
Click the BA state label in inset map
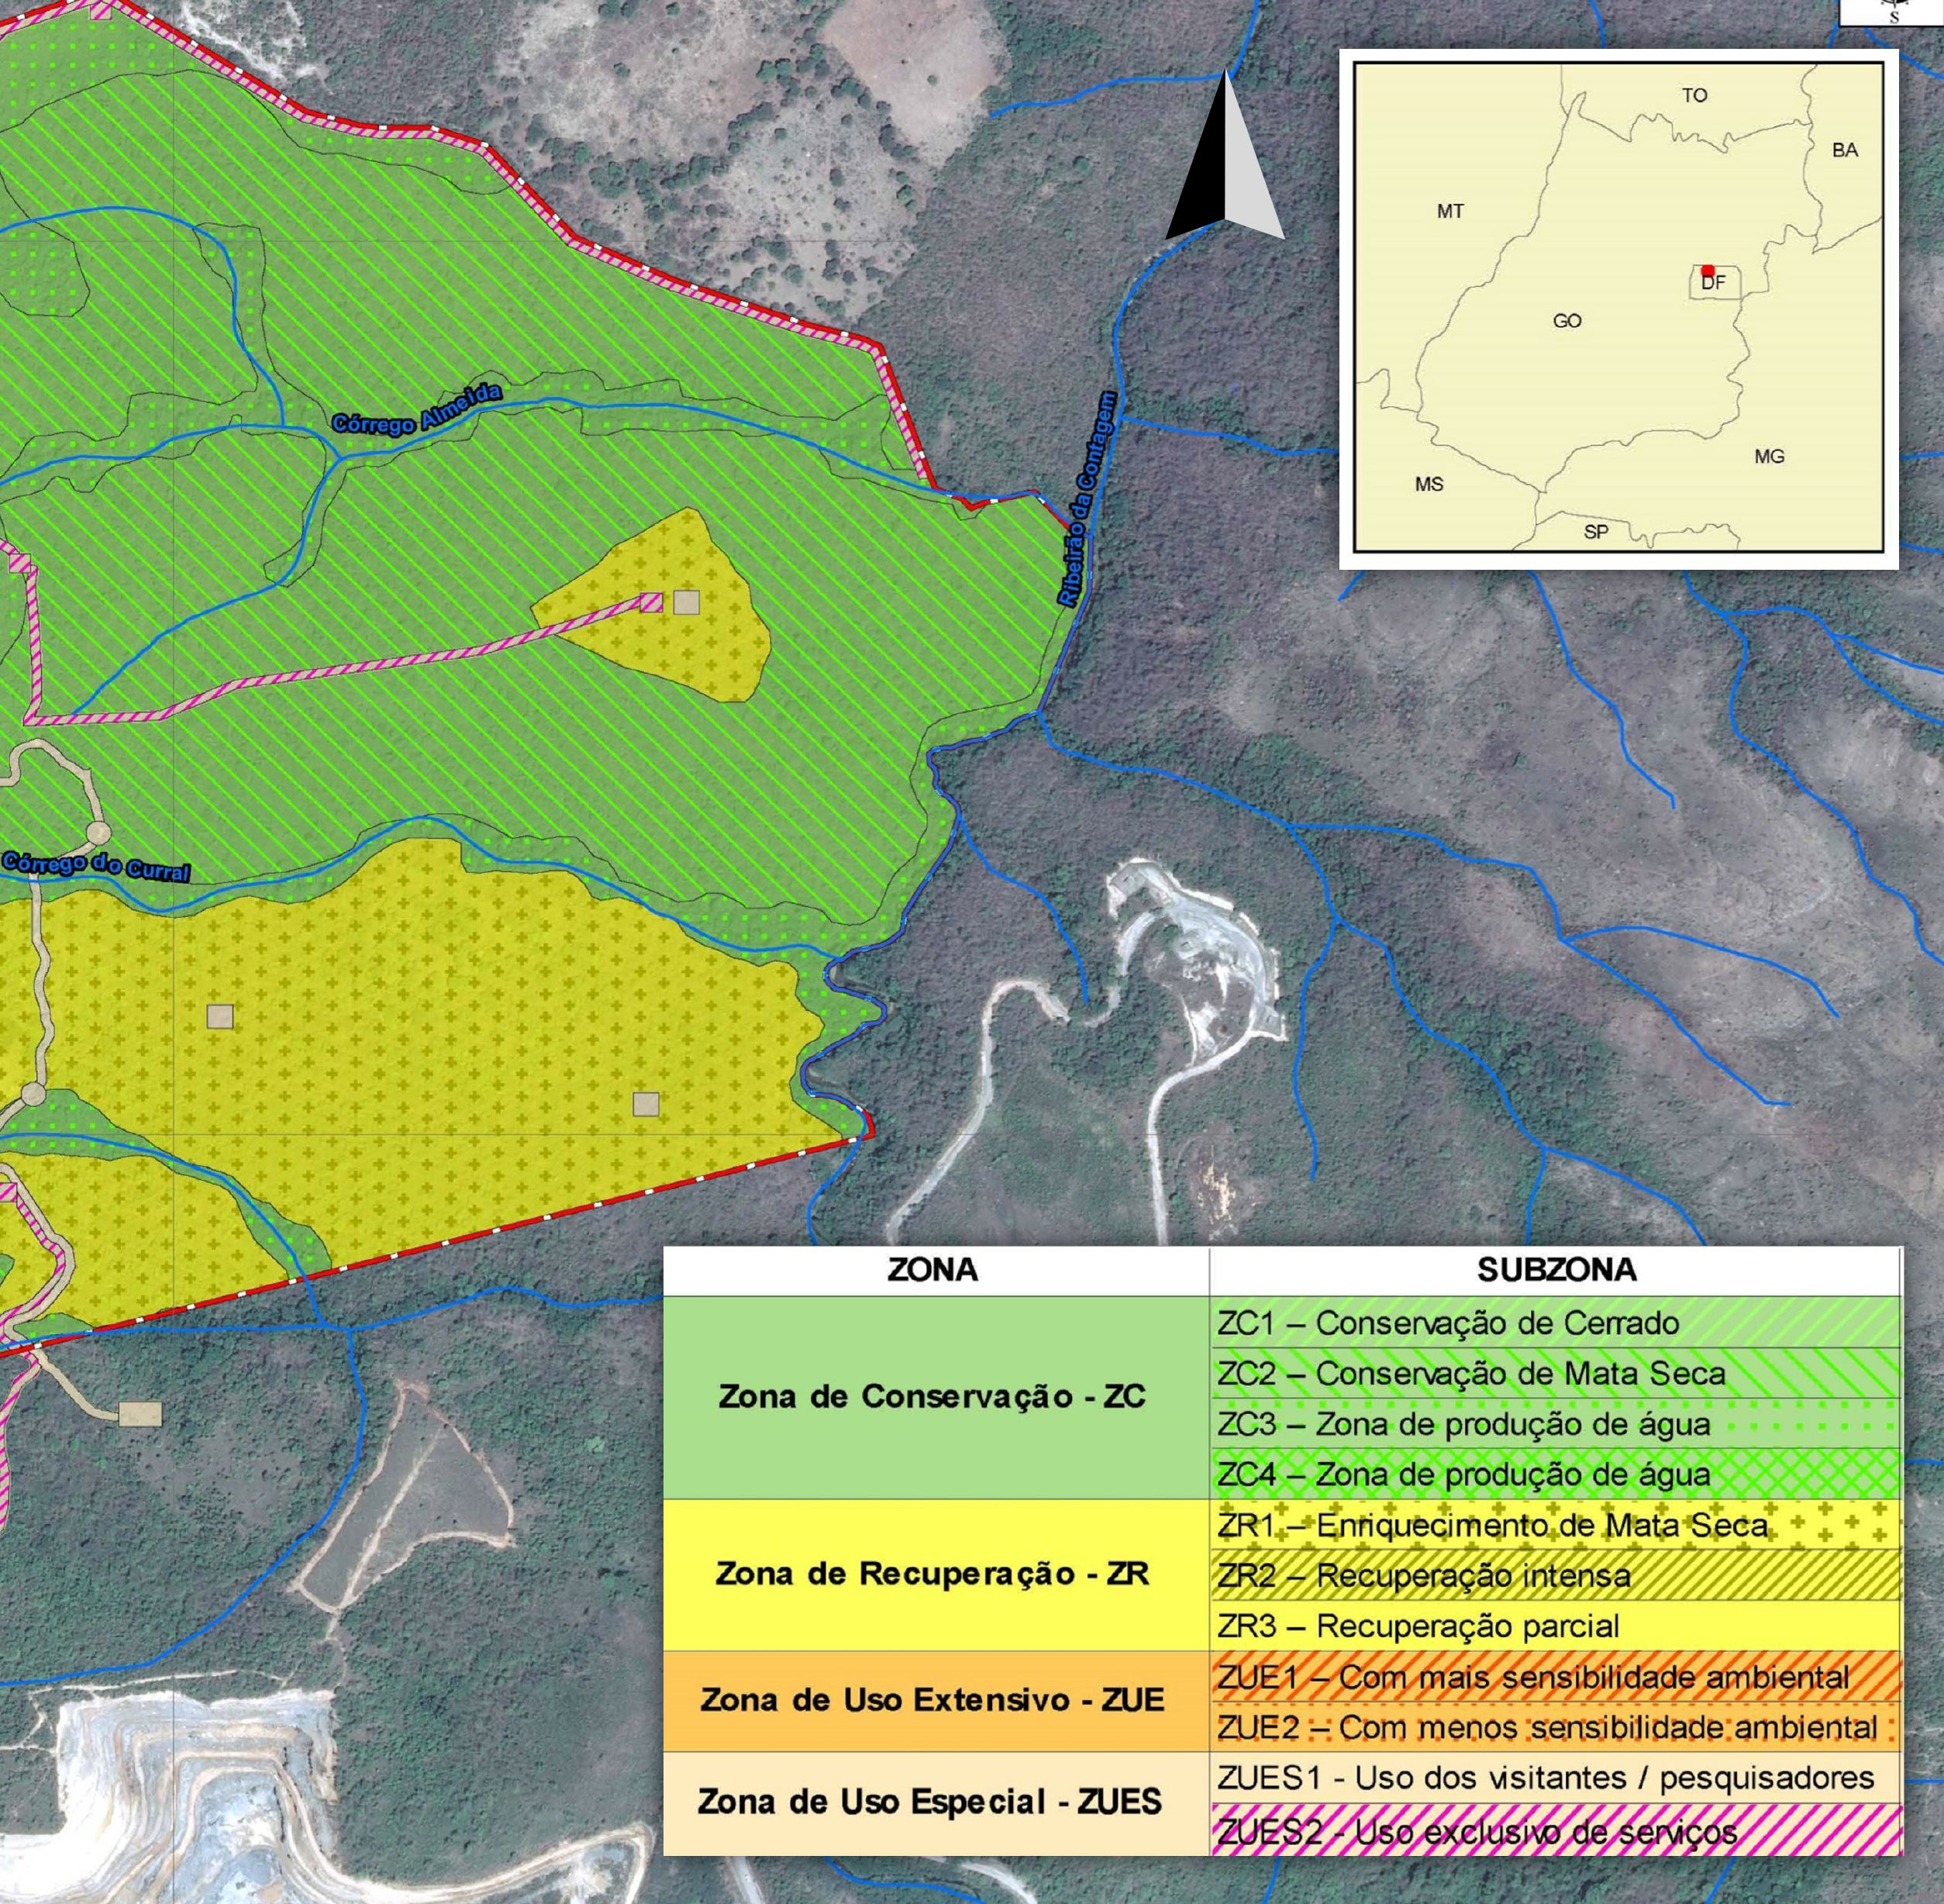tap(1845, 150)
